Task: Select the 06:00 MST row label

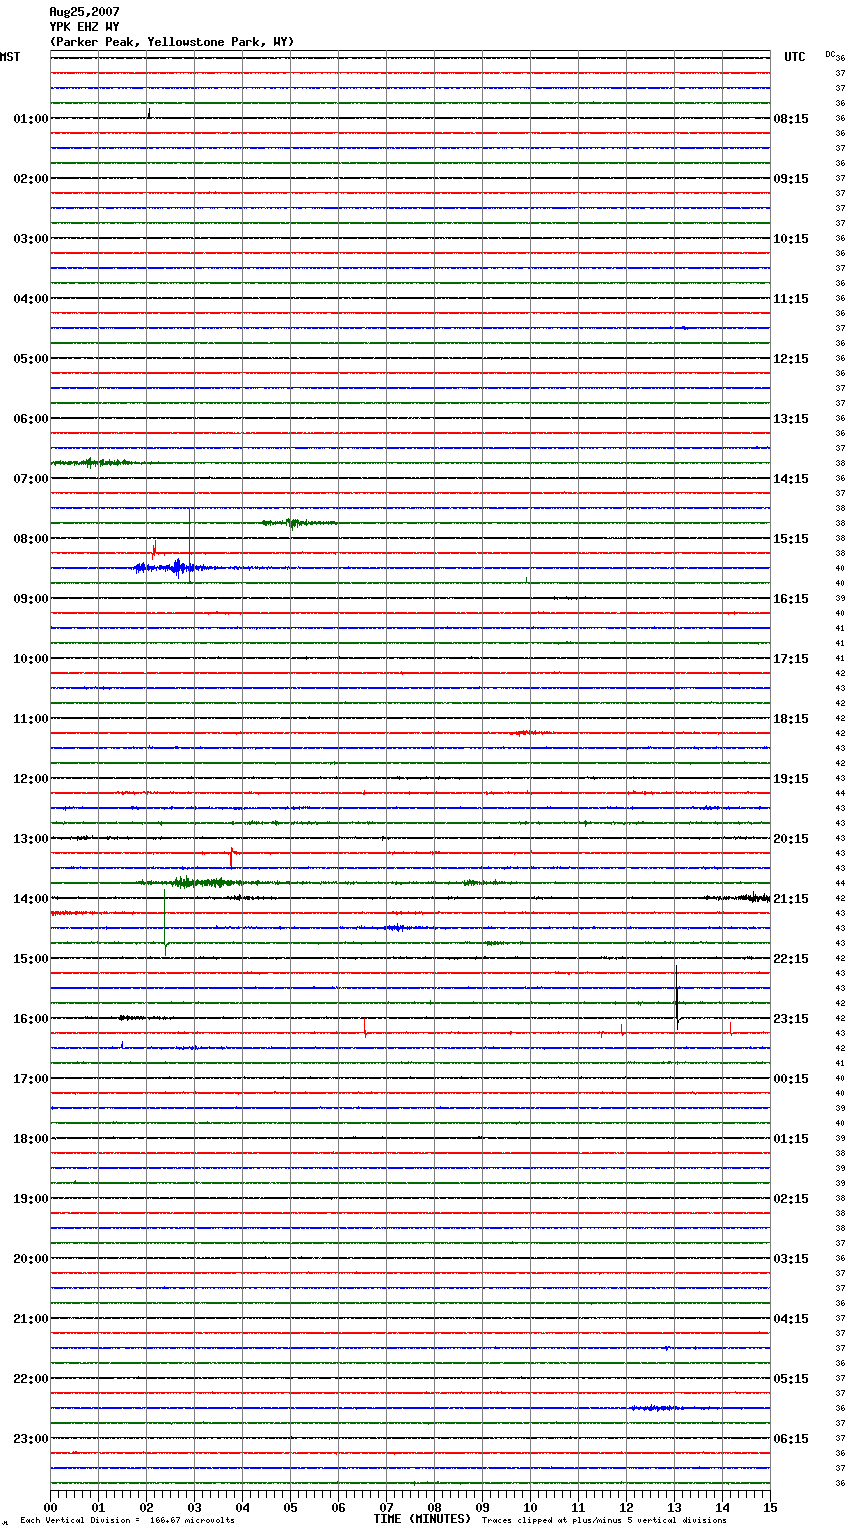Action: [x=31, y=419]
